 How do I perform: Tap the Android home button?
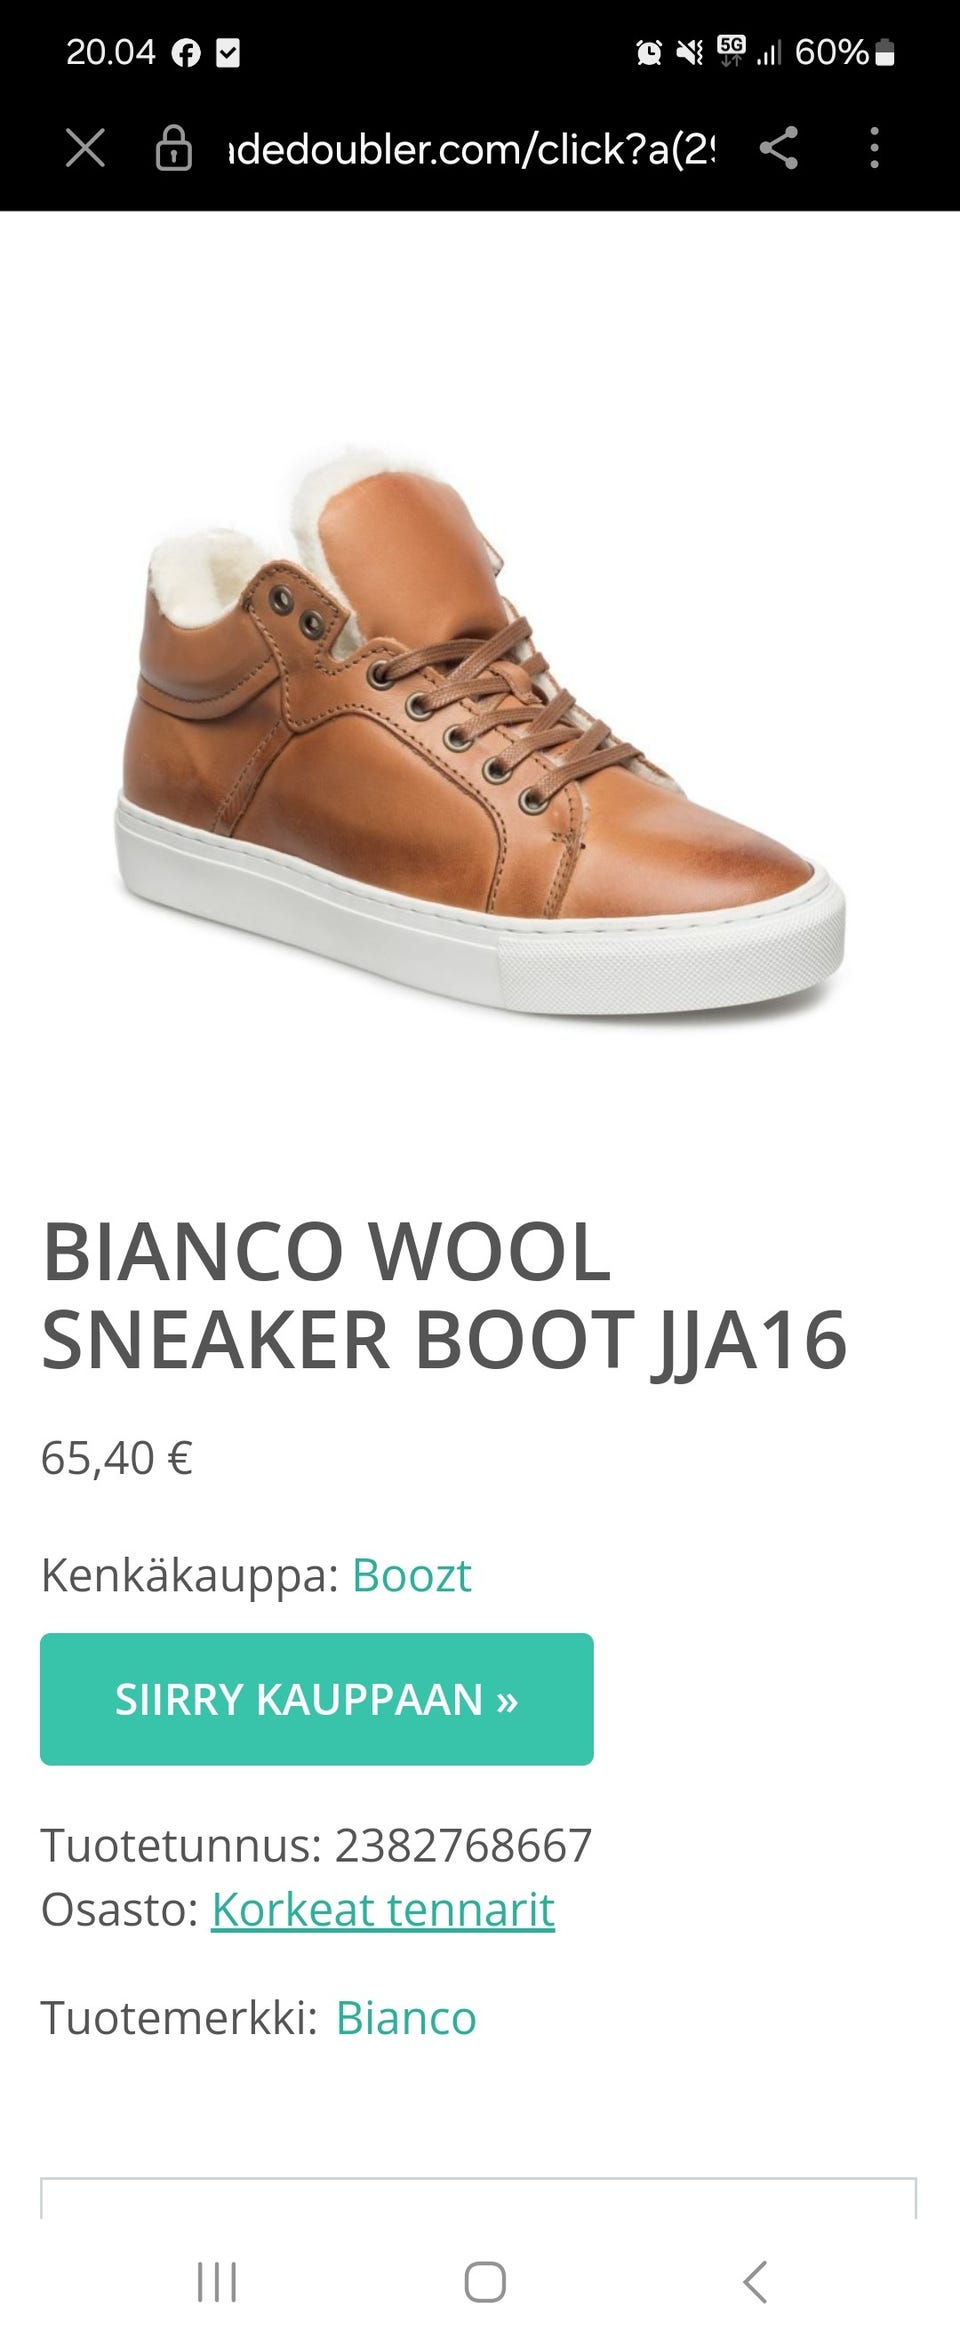tap(485, 2282)
